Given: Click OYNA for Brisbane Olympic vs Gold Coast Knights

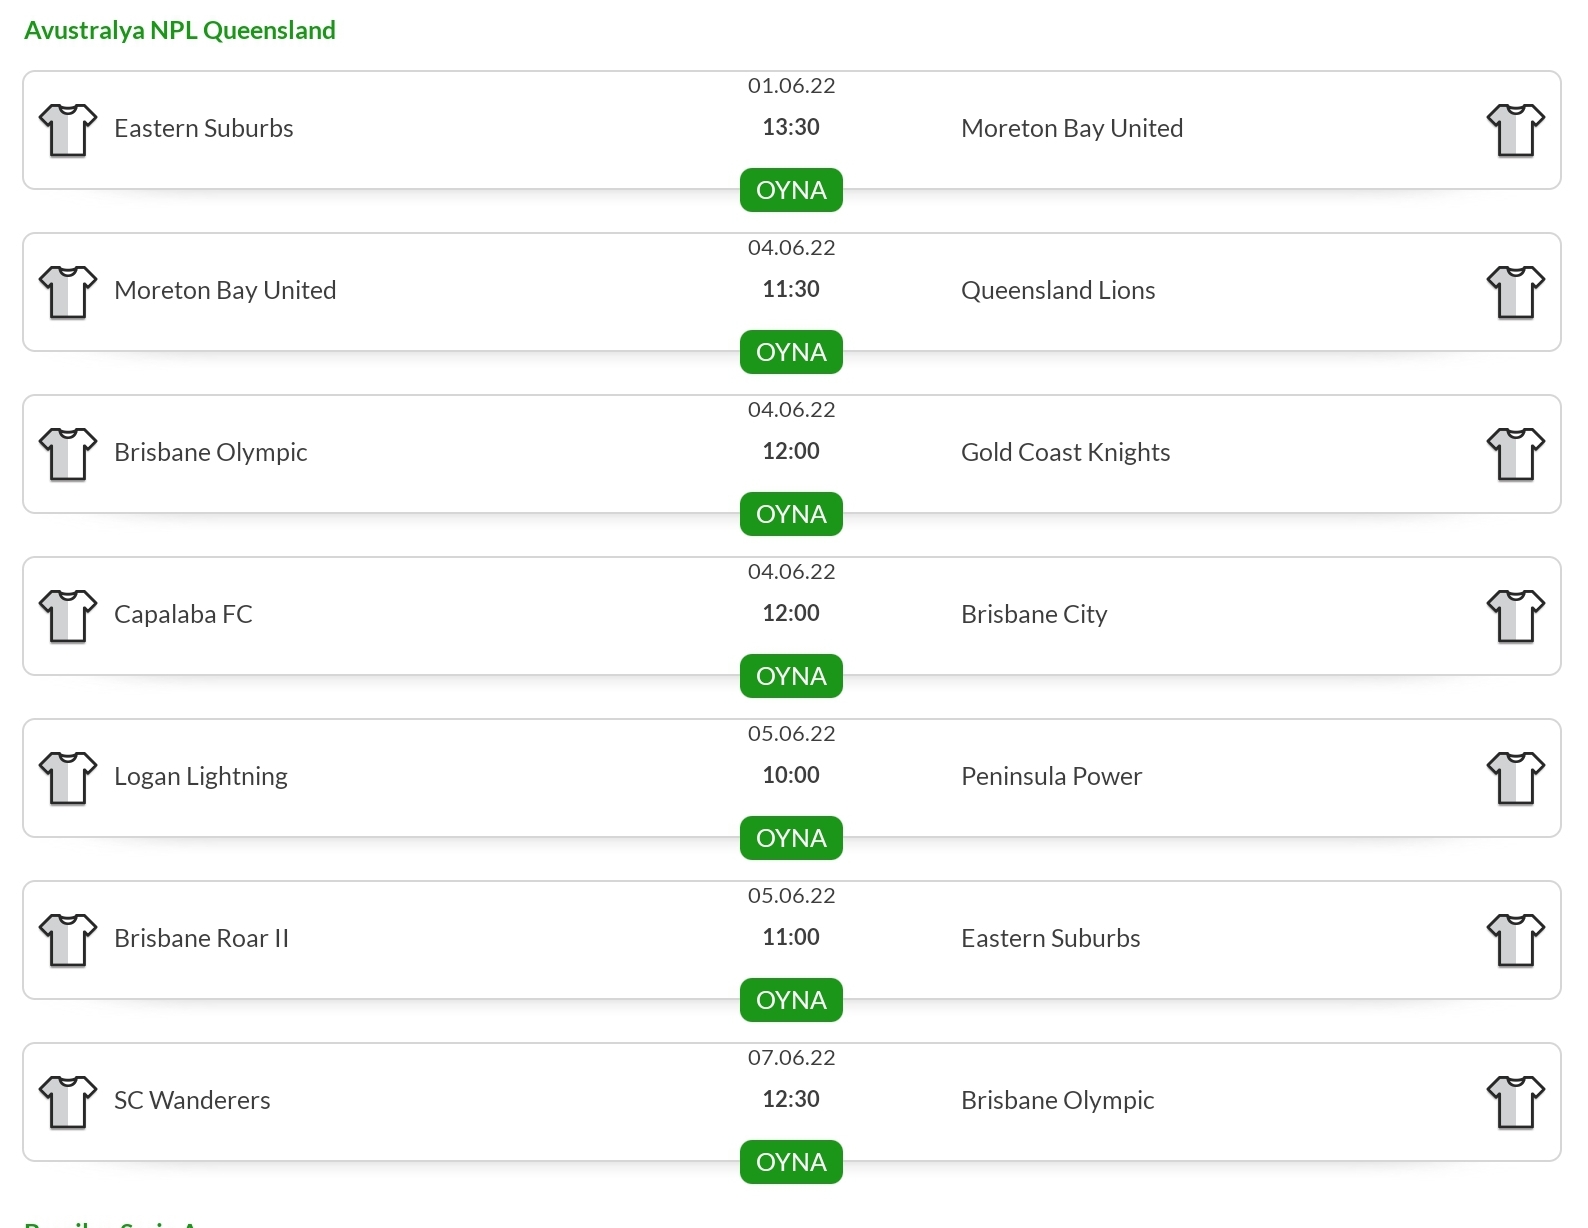Looking at the screenshot, I should coord(791,514).
